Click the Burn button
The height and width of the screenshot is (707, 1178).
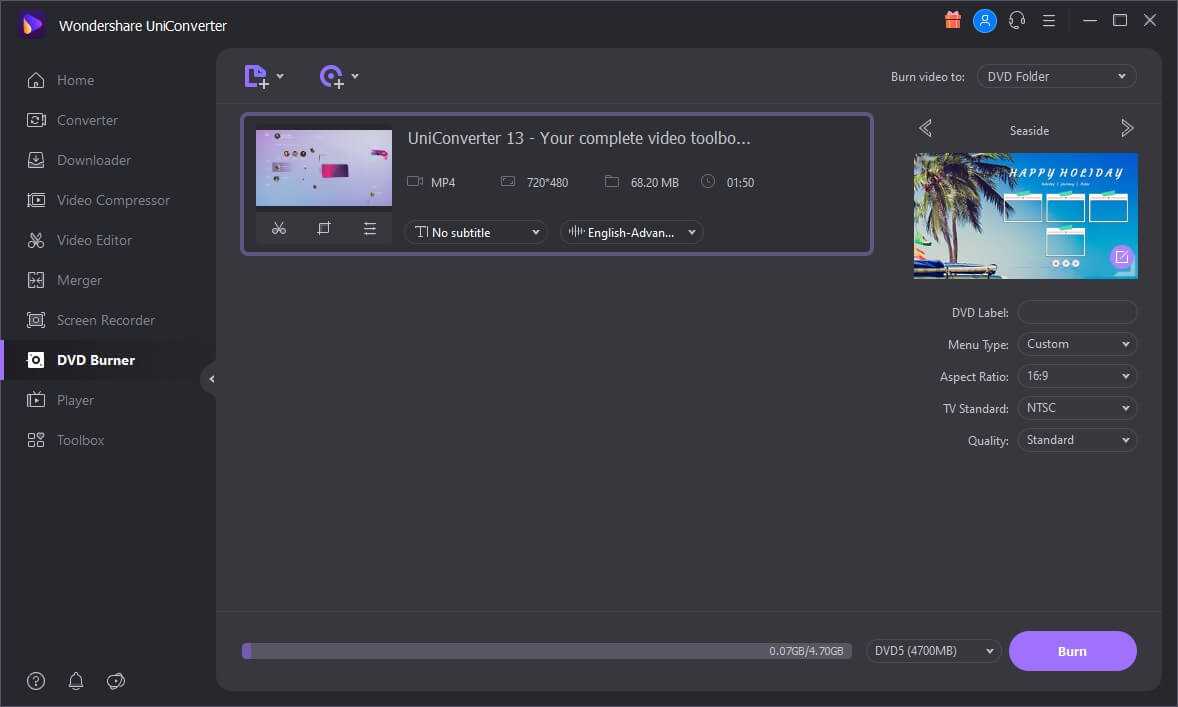[1072, 651]
